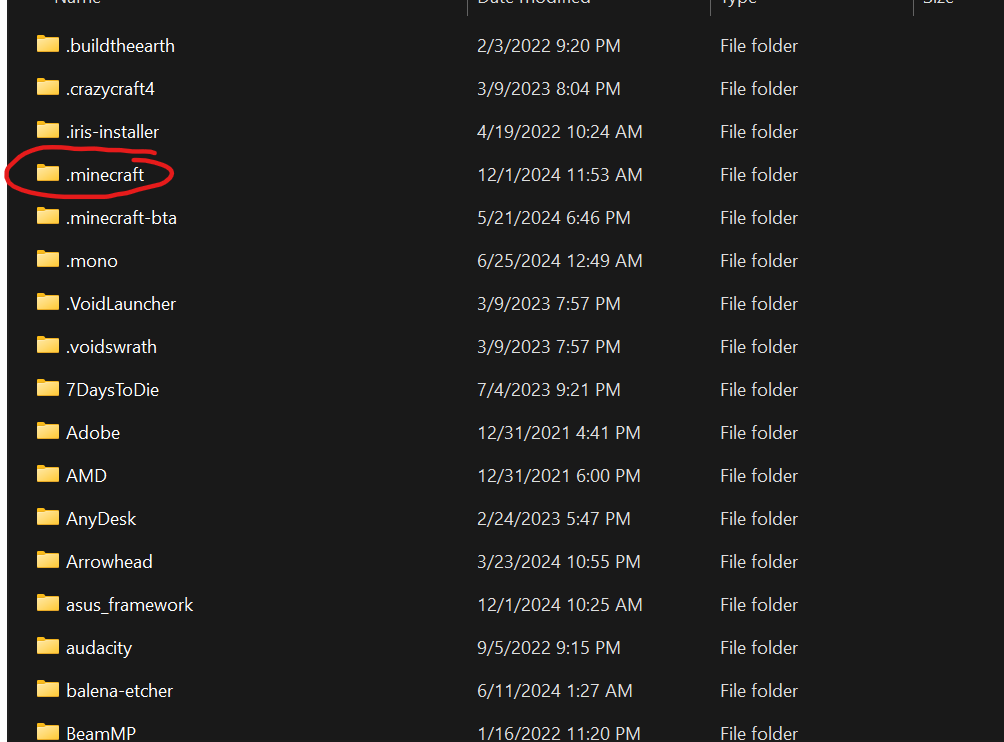Select the date "3/9/2023 8:04 PM"
The width and height of the screenshot is (1004, 742).
549,89
